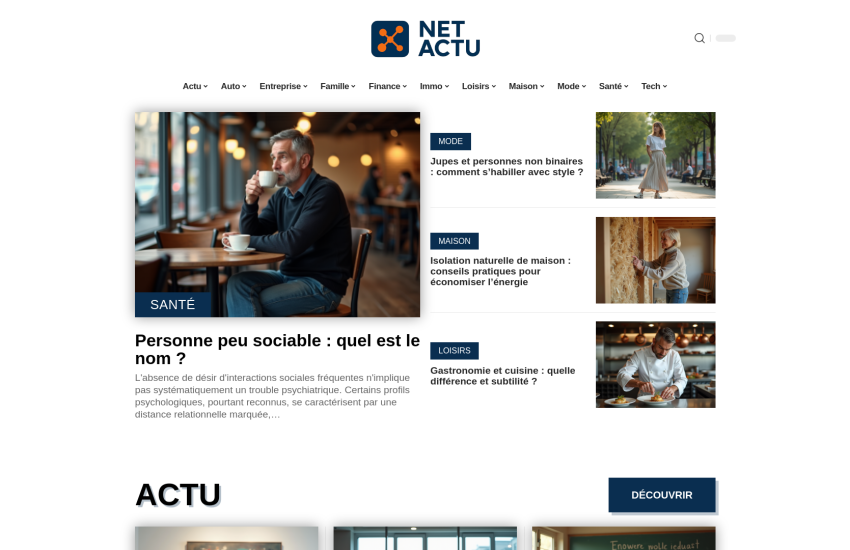Expand the Actu menu chevron
Viewport: 850px width, 550px height.
(205, 86)
